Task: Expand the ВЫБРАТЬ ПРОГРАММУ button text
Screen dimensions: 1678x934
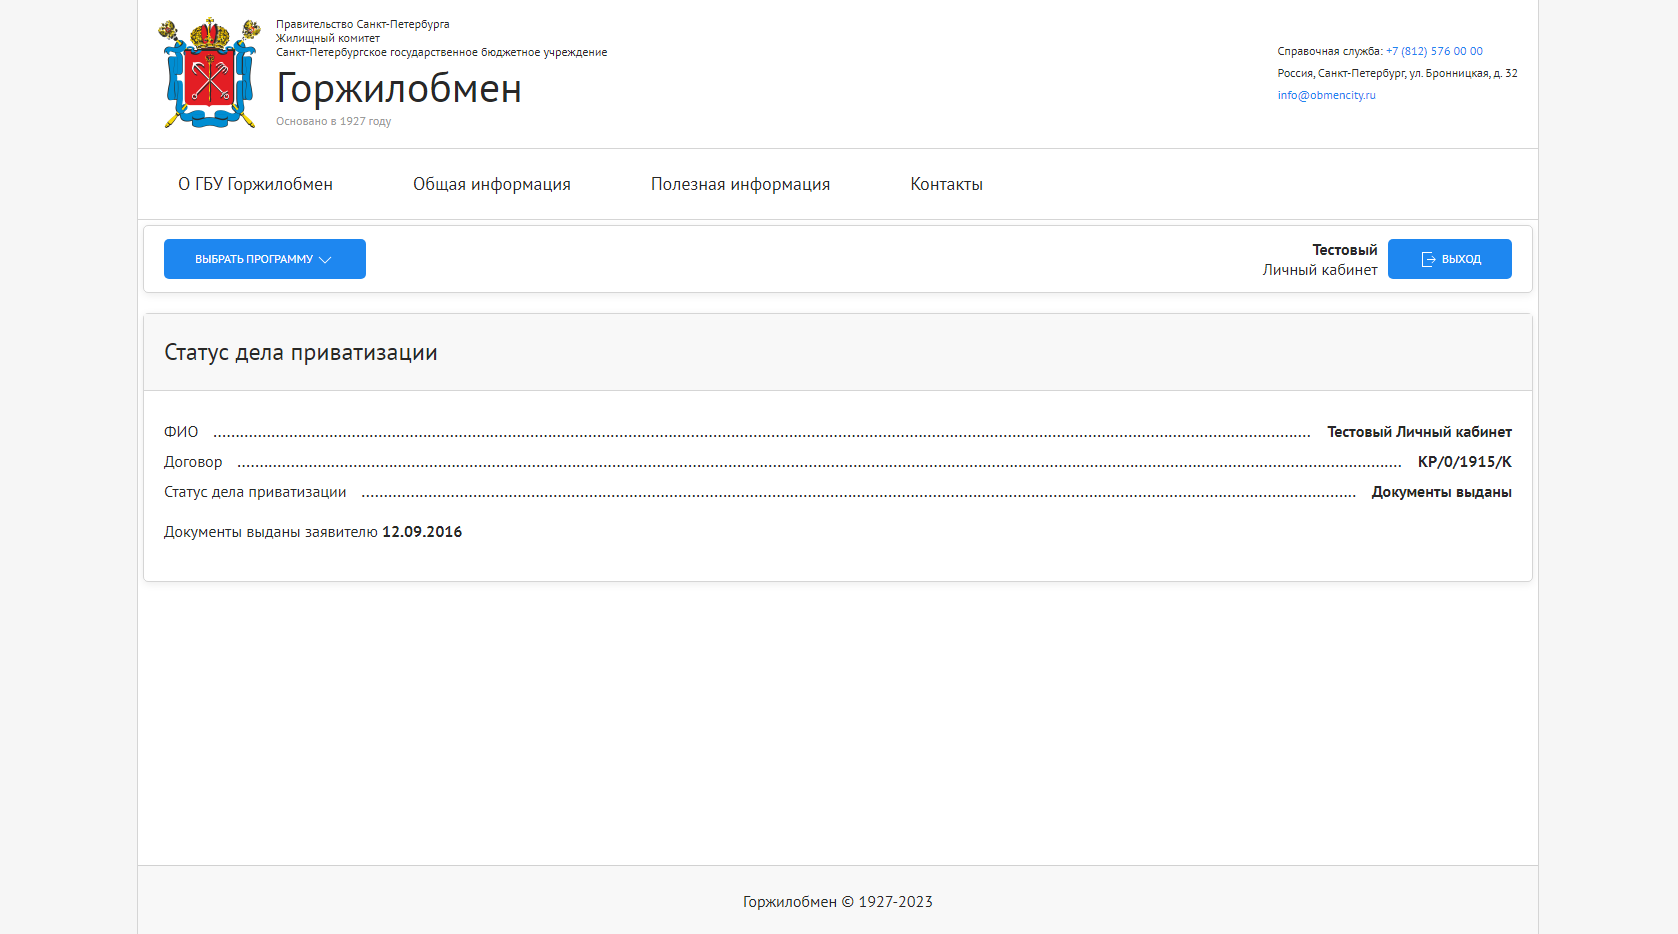Action: 253,259
